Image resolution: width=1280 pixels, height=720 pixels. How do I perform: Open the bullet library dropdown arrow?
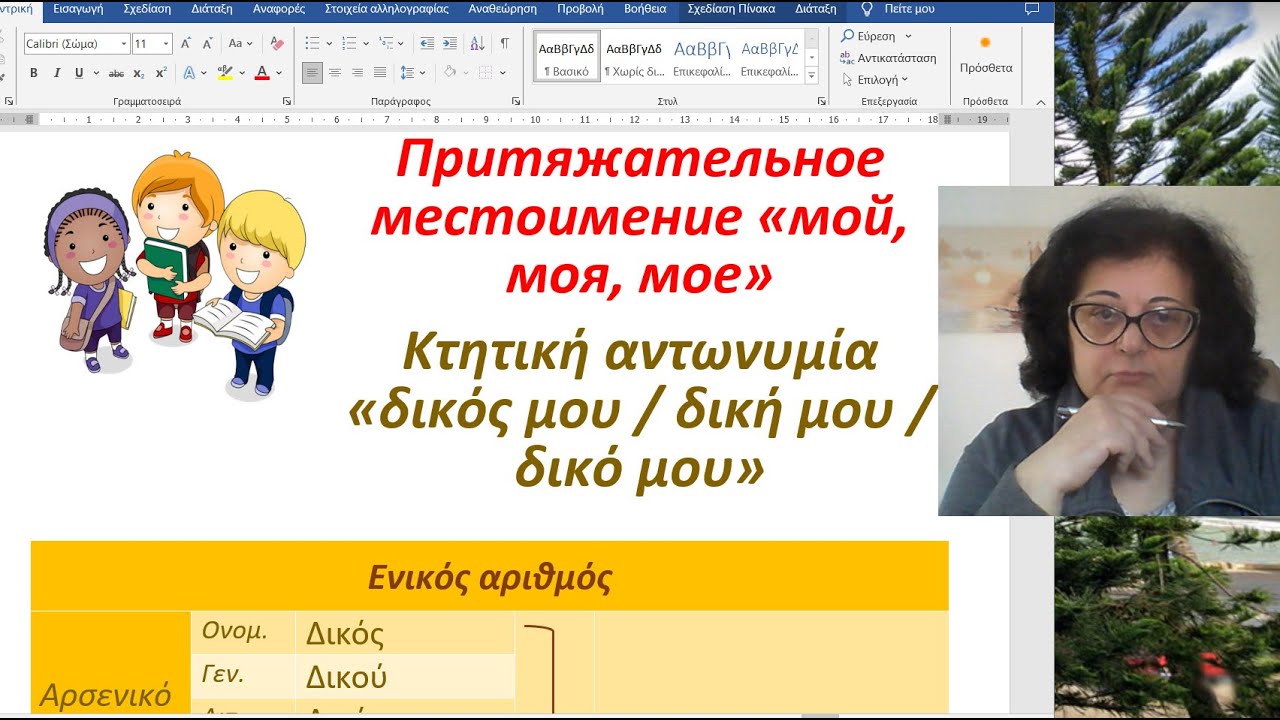[329, 44]
